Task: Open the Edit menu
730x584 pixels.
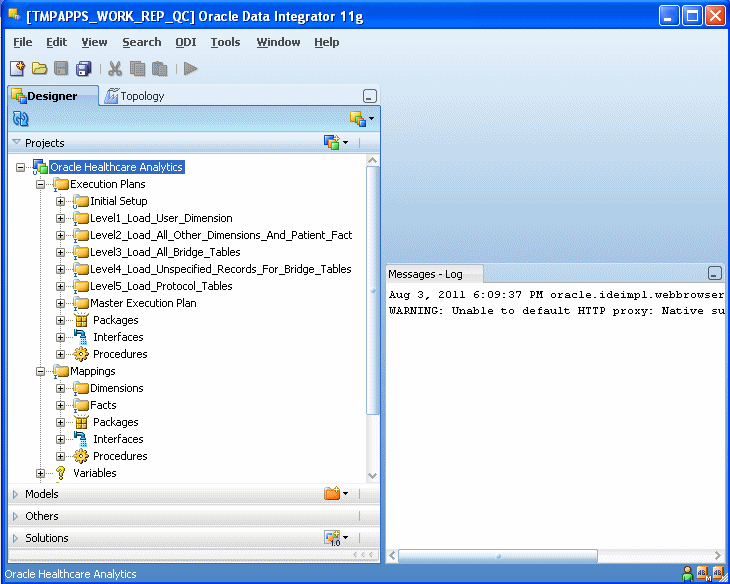Action: (56, 42)
